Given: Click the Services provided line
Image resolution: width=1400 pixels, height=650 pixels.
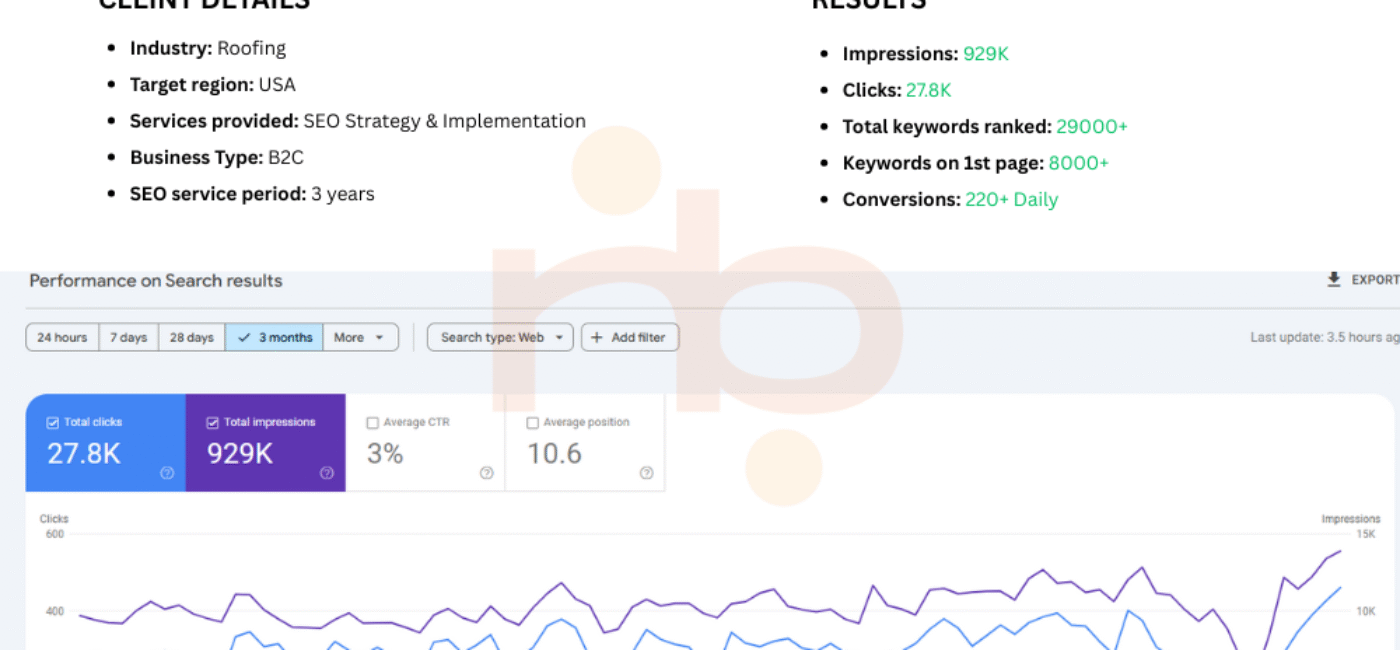Looking at the screenshot, I should (x=358, y=121).
